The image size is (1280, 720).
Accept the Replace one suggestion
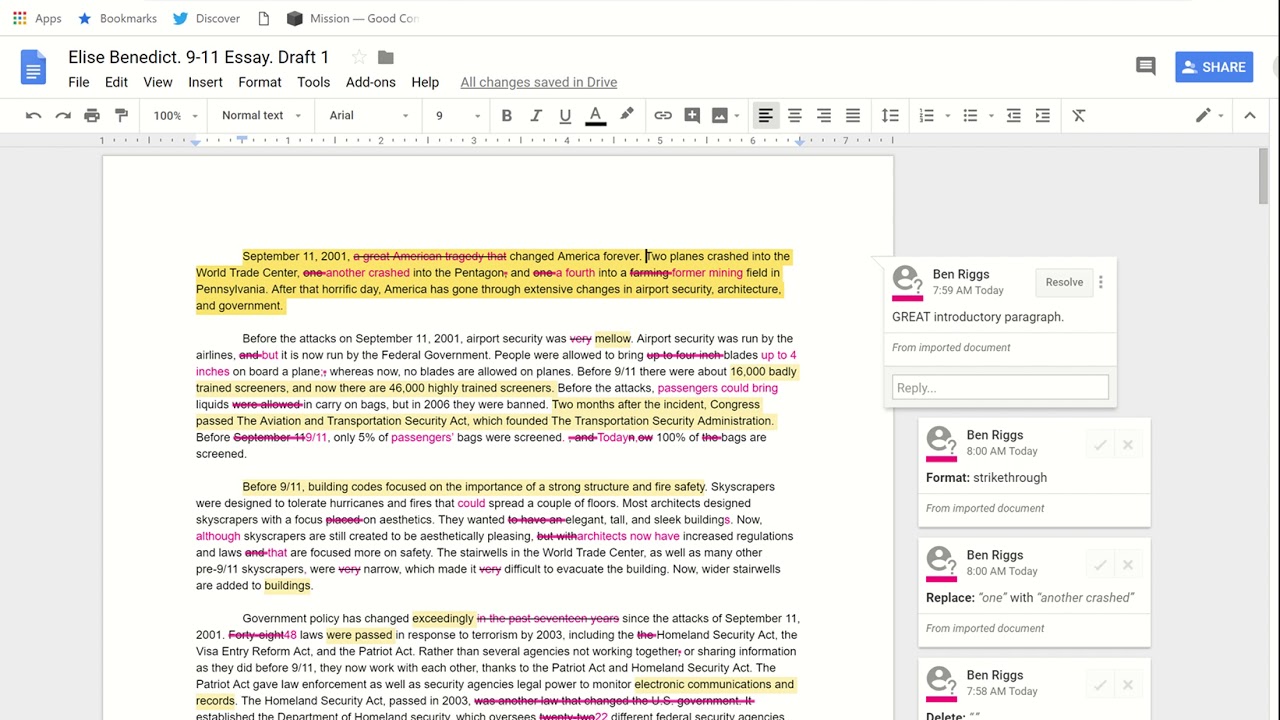(x=1100, y=565)
